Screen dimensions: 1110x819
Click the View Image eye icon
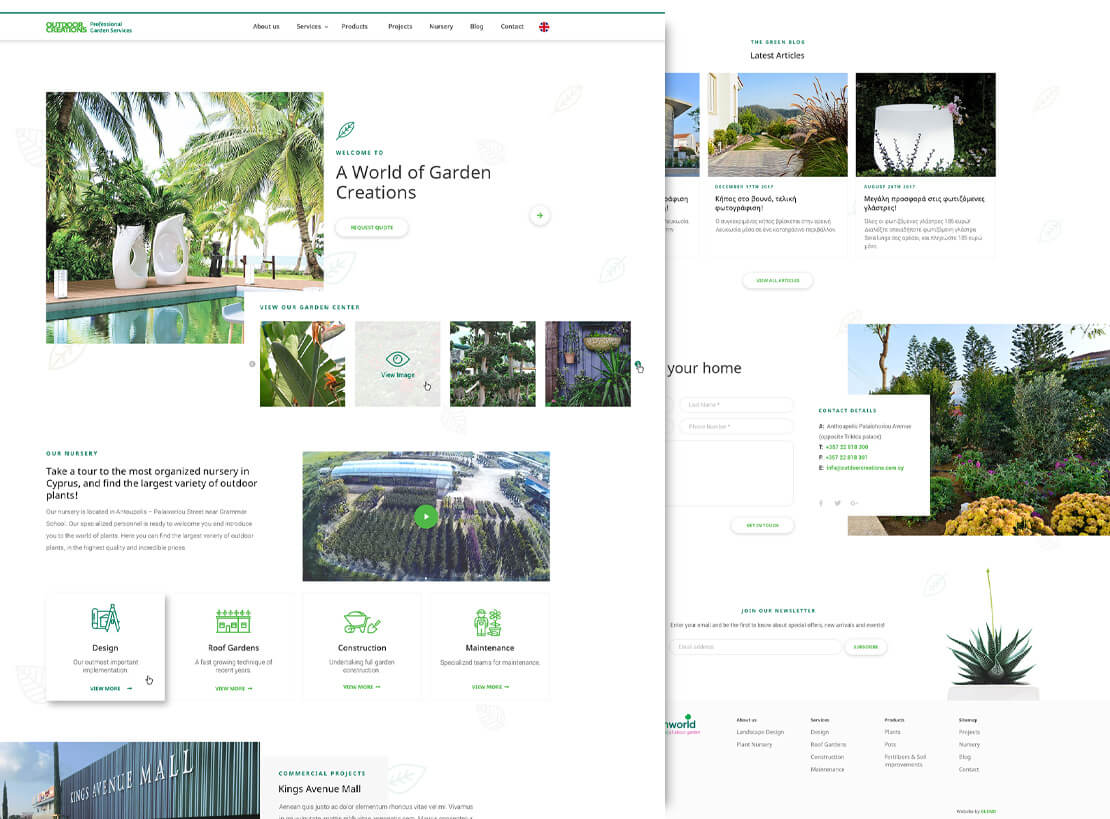pos(397,359)
